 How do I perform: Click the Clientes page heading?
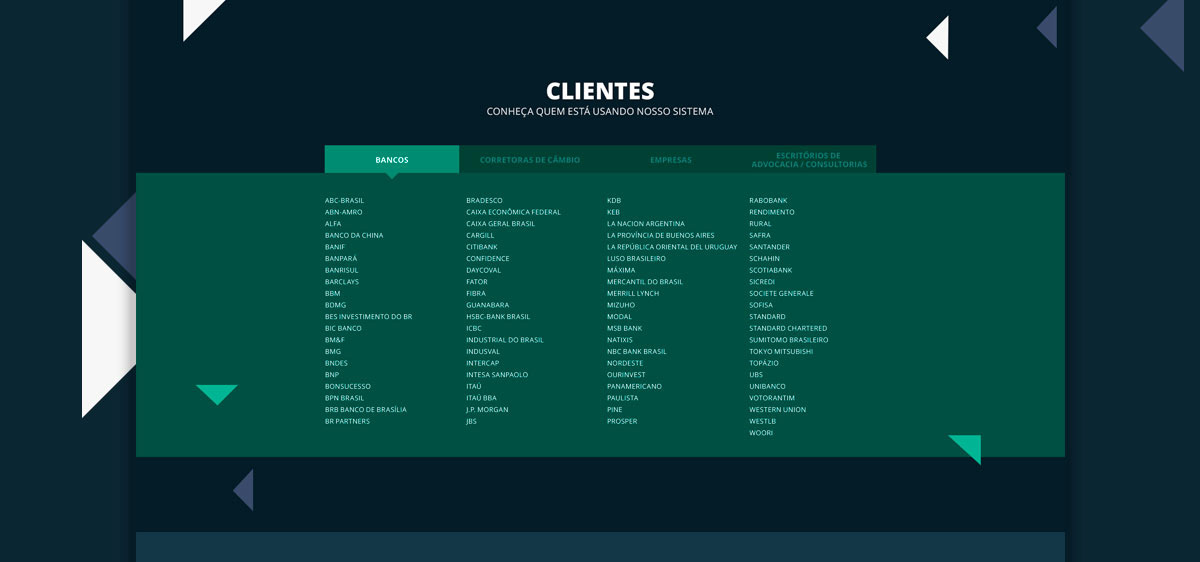[600, 91]
